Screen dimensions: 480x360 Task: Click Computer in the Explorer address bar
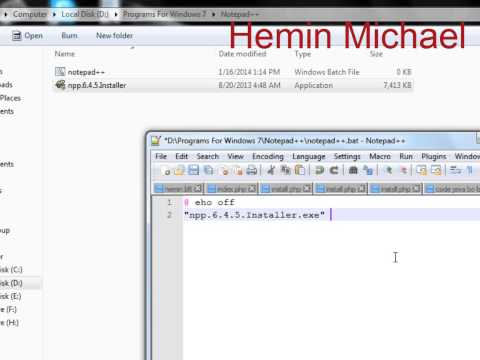tap(30, 14)
